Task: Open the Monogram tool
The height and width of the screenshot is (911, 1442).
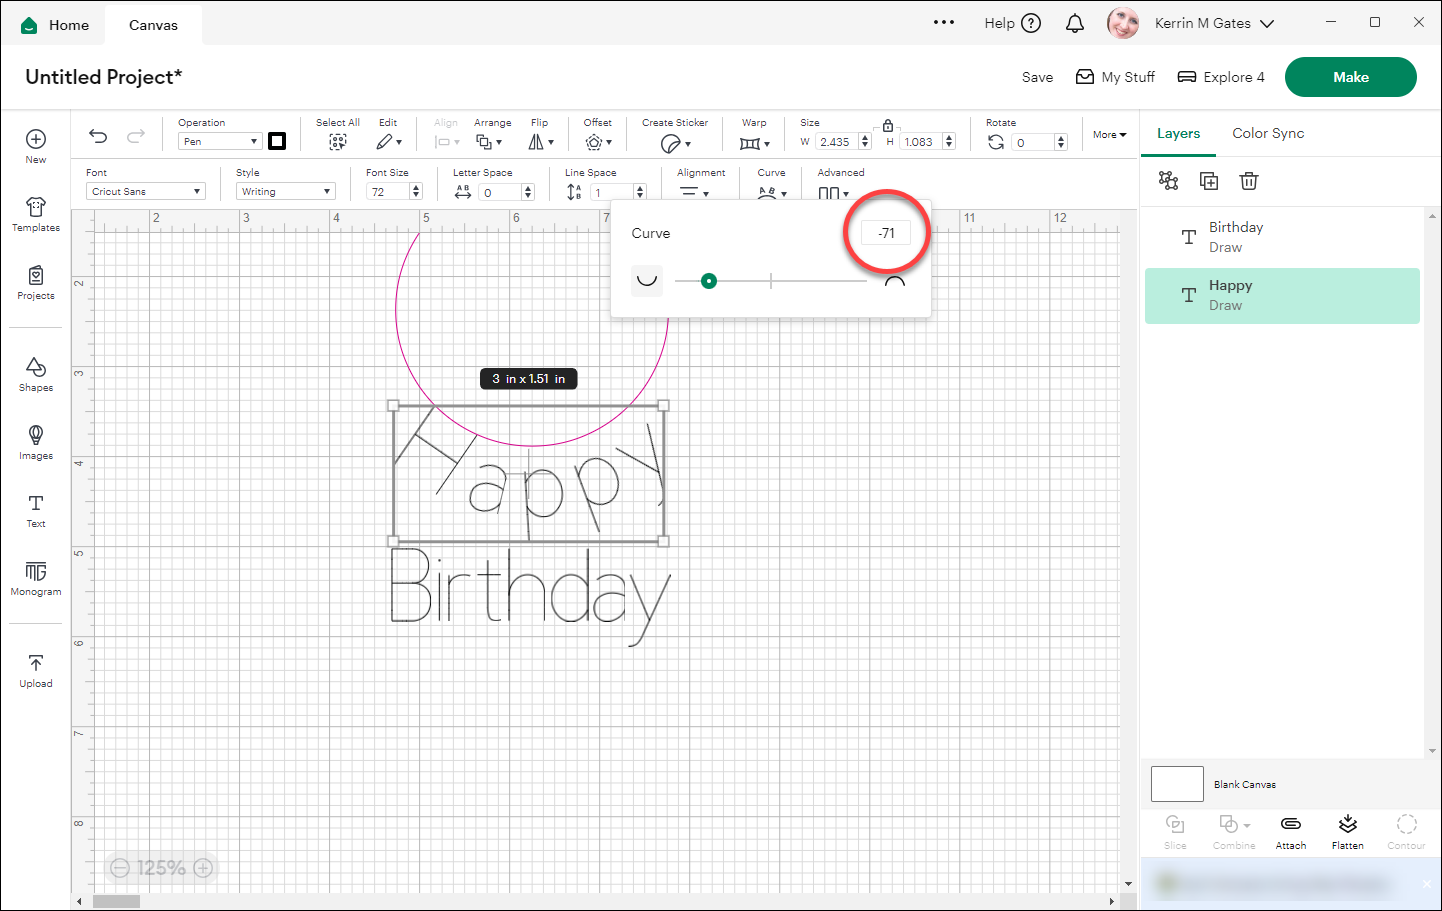Action: (x=36, y=577)
